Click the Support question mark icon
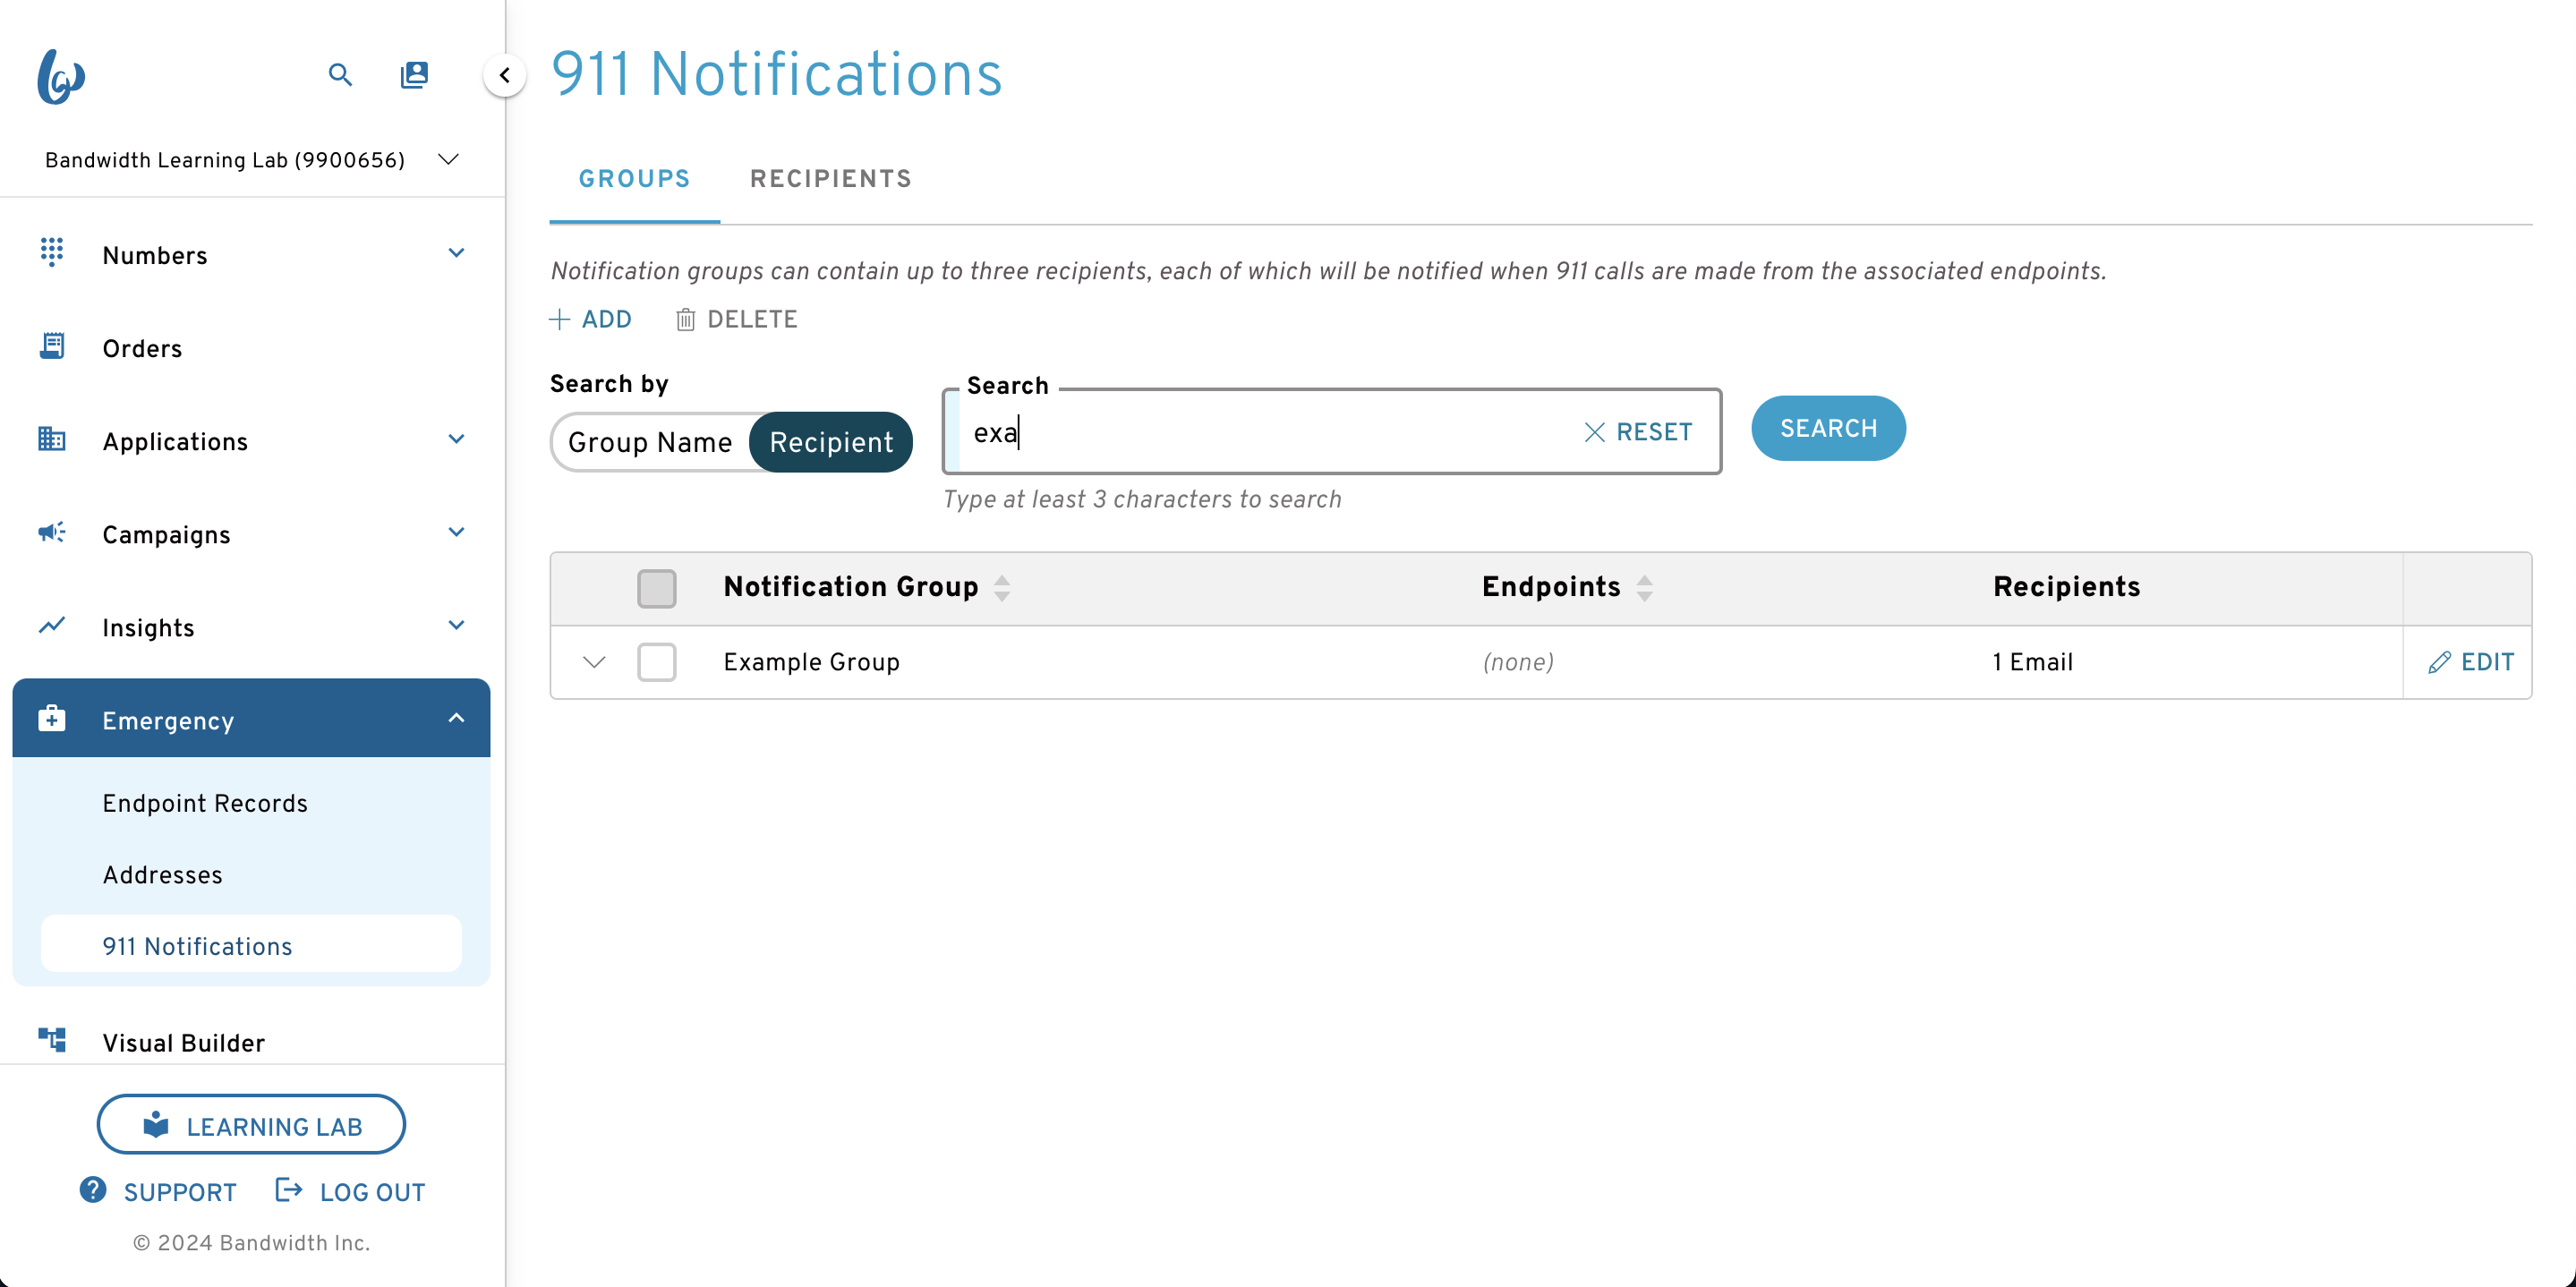 pyautogui.click(x=93, y=1191)
